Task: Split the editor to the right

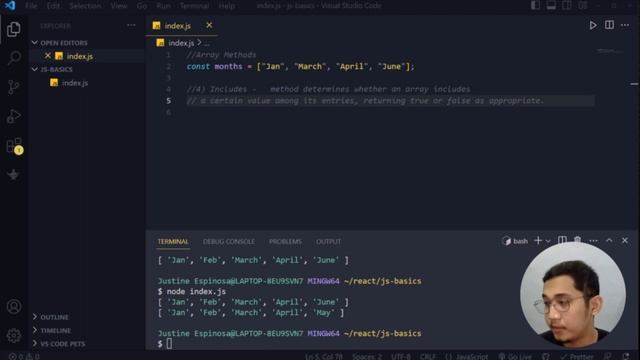Action: pos(609,25)
